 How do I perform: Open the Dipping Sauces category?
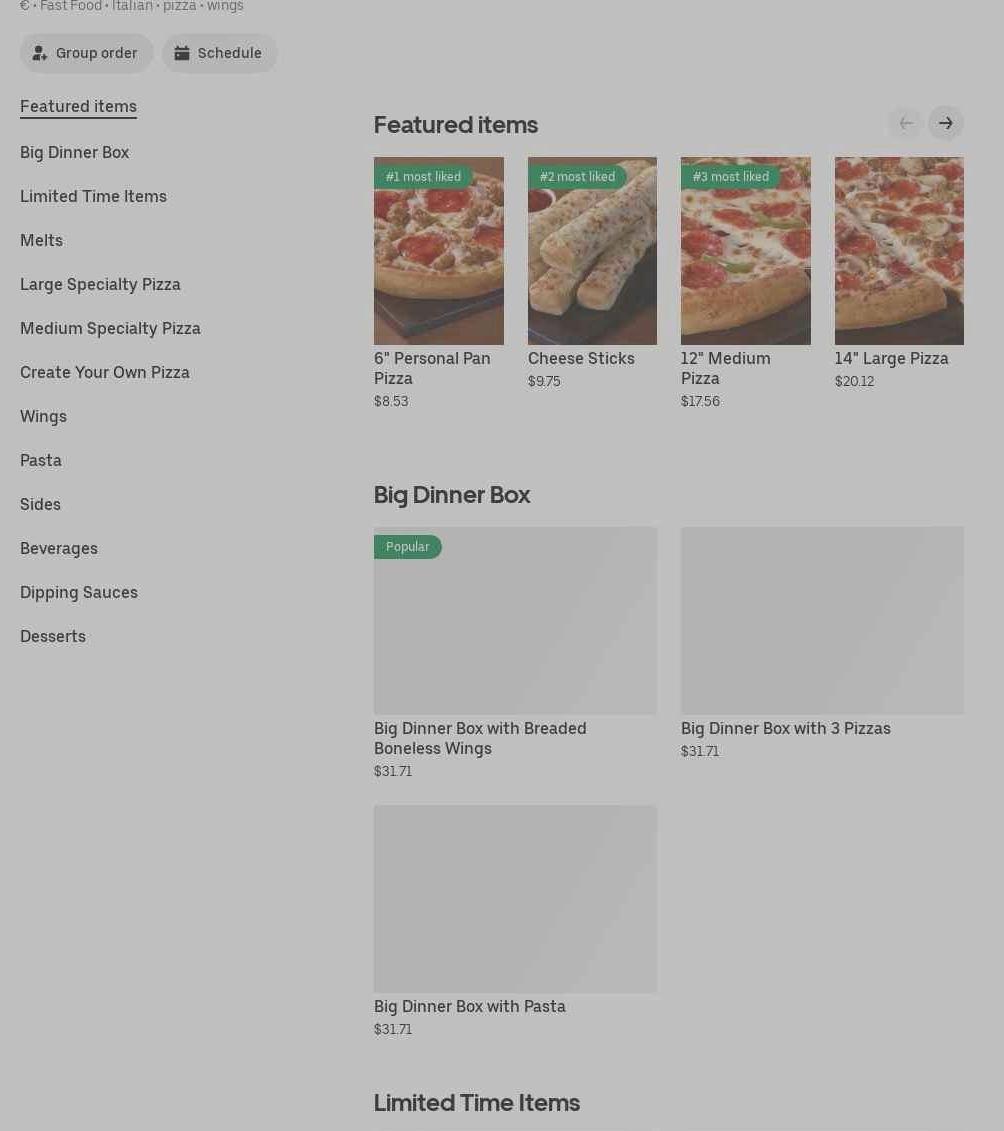79,592
